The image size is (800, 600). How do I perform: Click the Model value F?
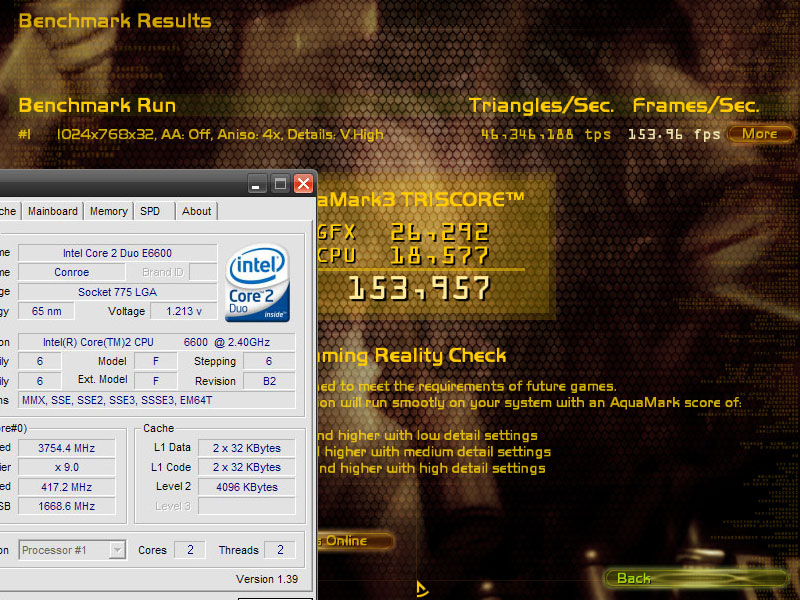(156, 361)
